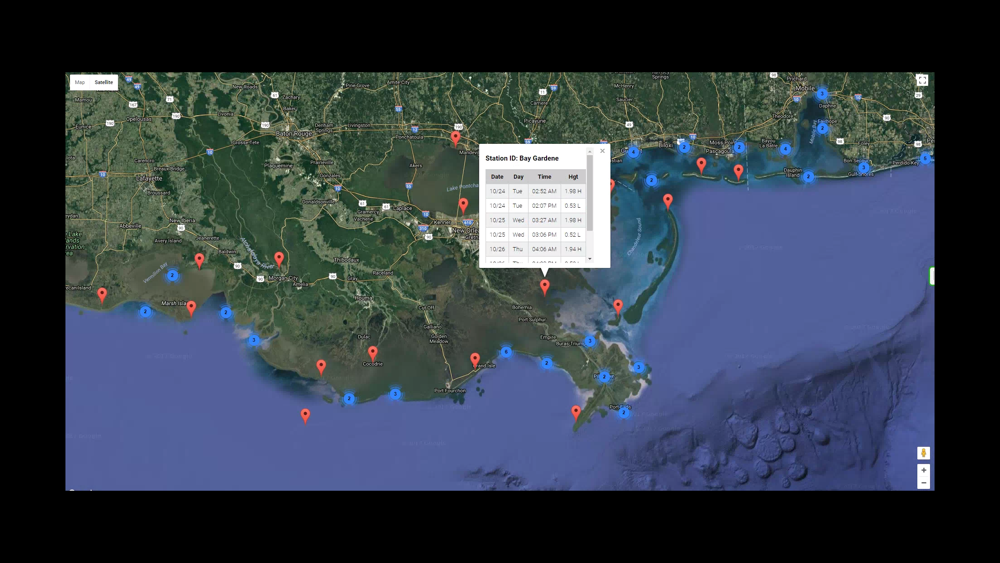The width and height of the screenshot is (1000, 563).
Task: Click the blue cluster labeled 6
Action: point(506,352)
